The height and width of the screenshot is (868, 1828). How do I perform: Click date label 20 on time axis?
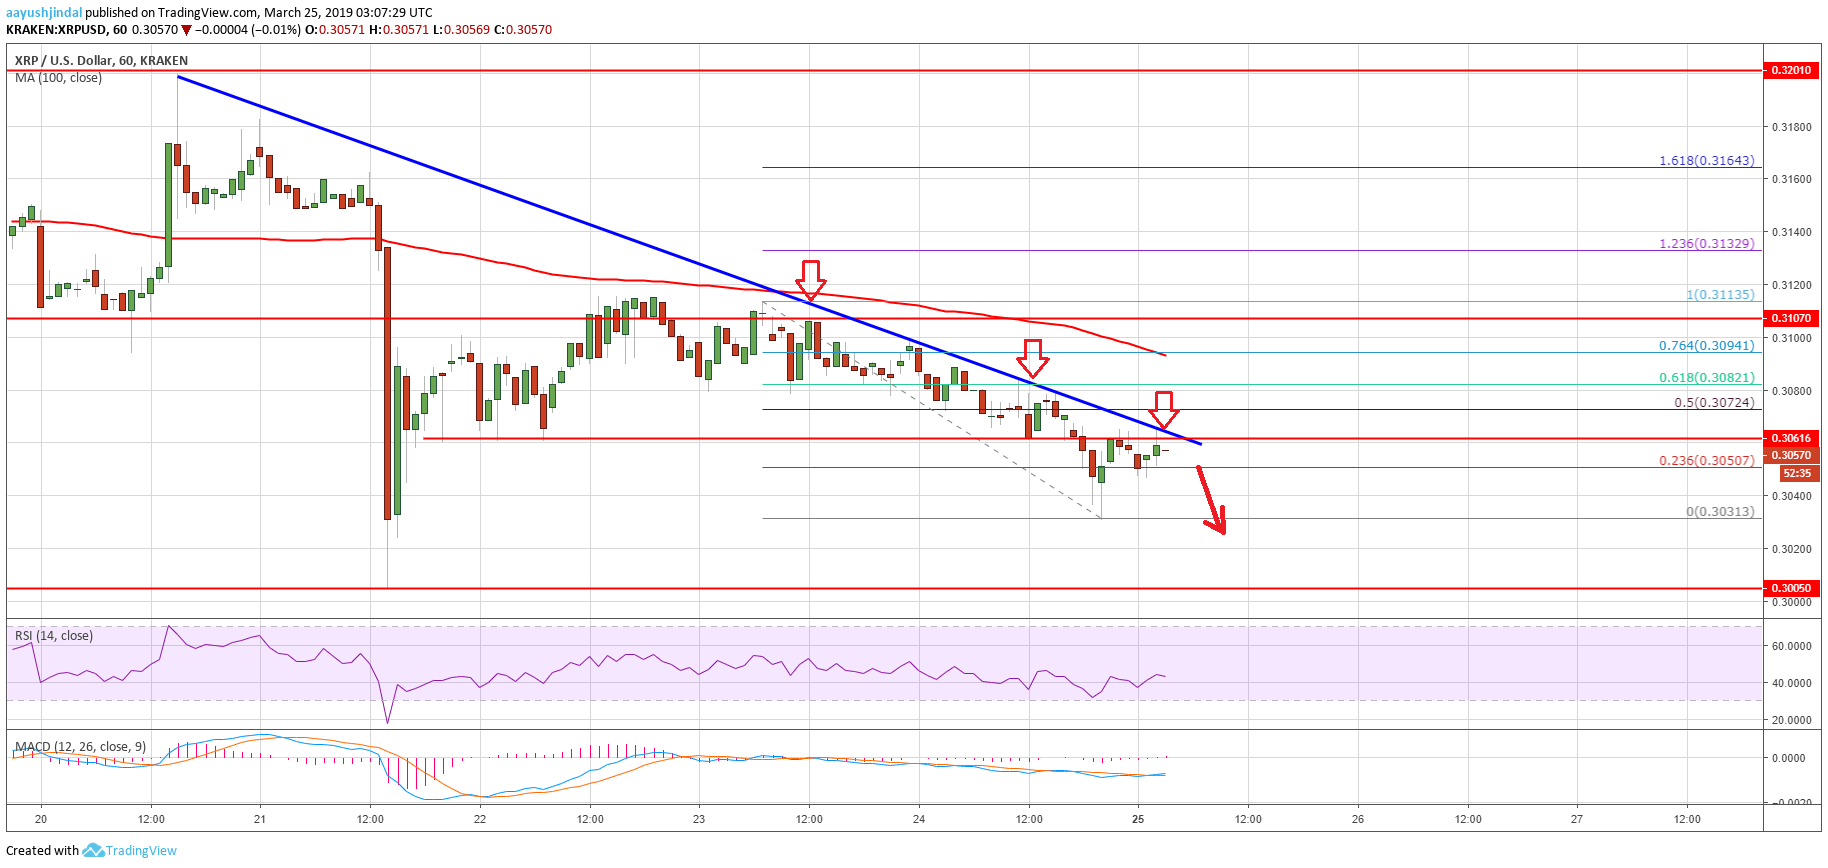(x=41, y=819)
